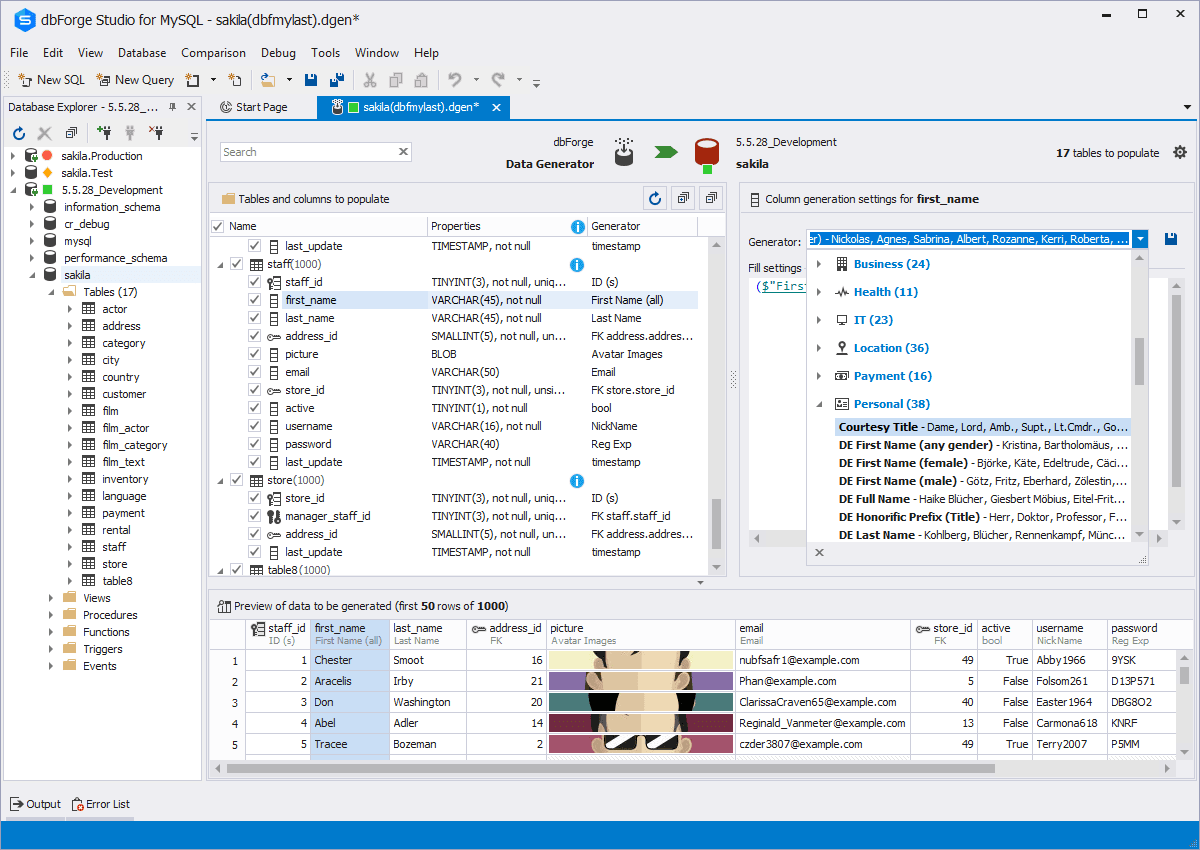
Task: Click refresh icon in tables to populate panel
Action: pyautogui.click(x=655, y=198)
